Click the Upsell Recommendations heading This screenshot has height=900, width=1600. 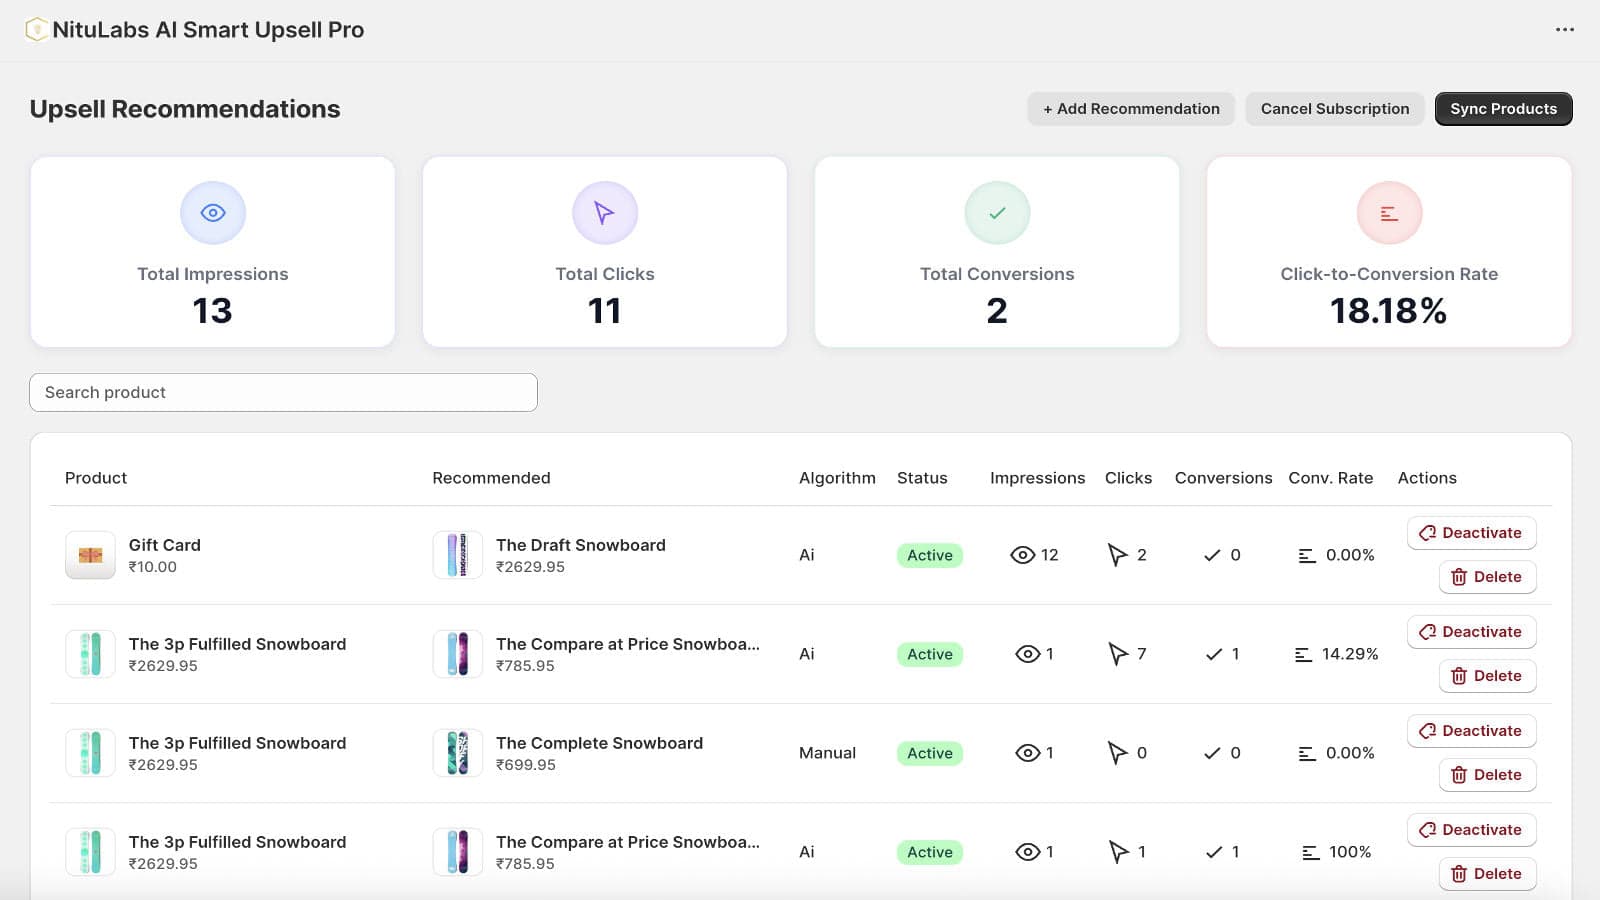click(185, 109)
